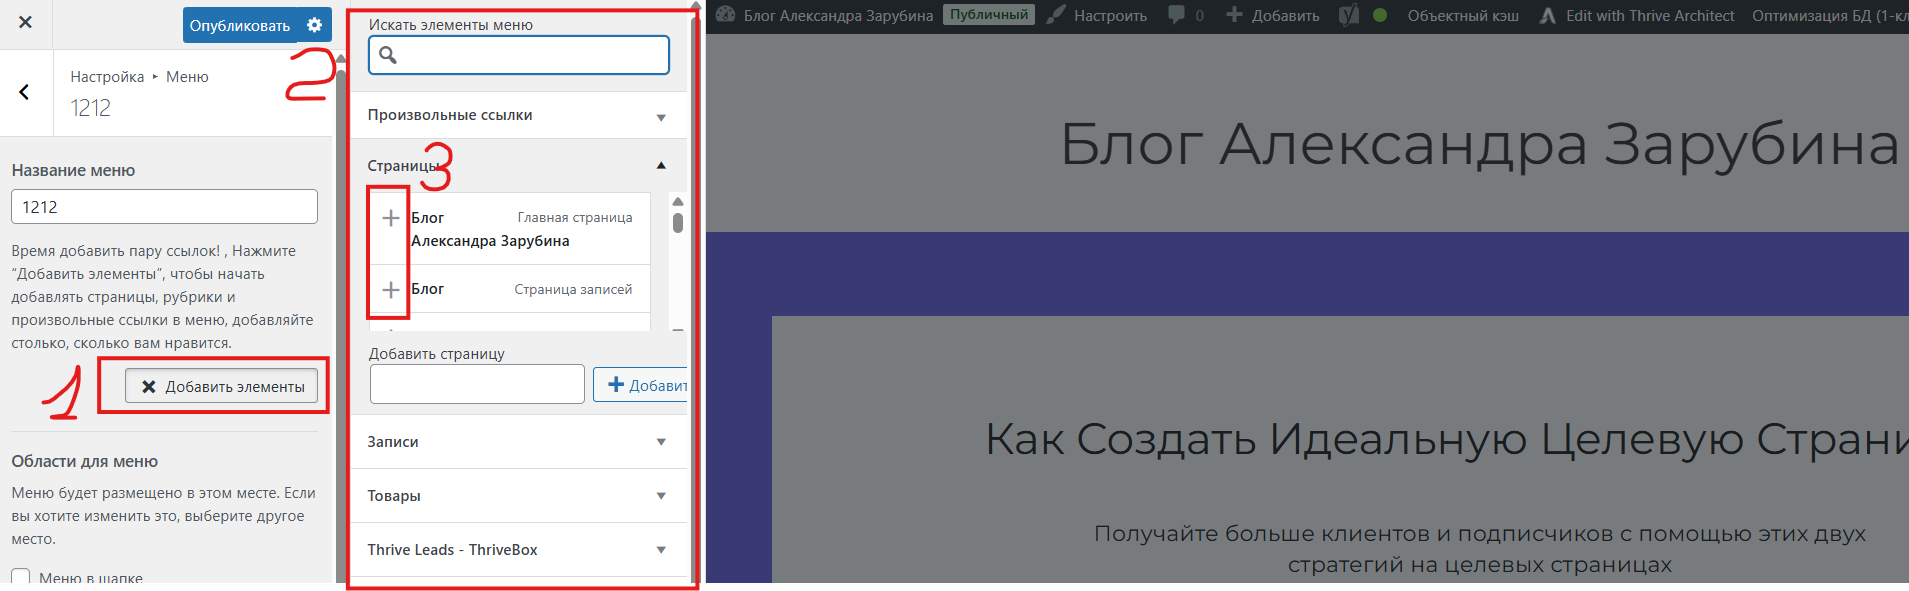Click the Области для меню heading
Image resolution: width=1909 pixels, height=591 pixels.
(85, 461)
